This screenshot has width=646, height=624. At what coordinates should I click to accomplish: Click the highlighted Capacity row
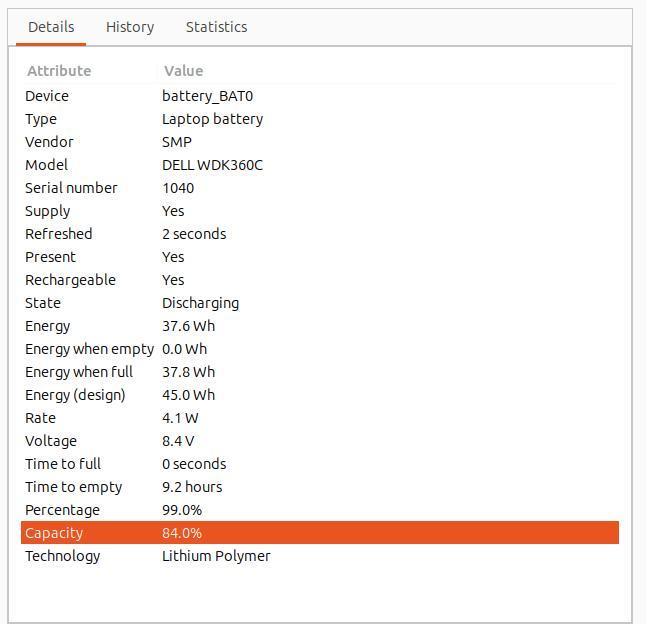pos(320,533)
